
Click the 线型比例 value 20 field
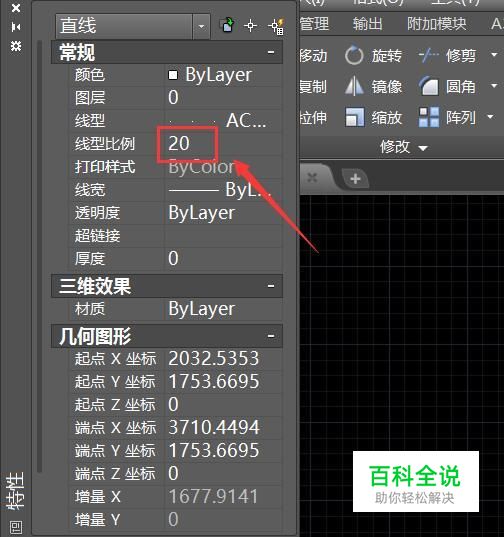point(223,143)
